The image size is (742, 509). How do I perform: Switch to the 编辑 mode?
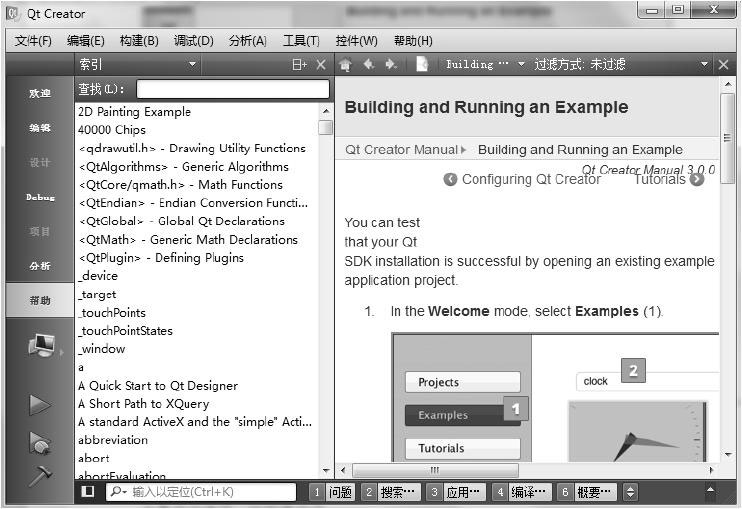pyautogui.click(x=40, y=128)
